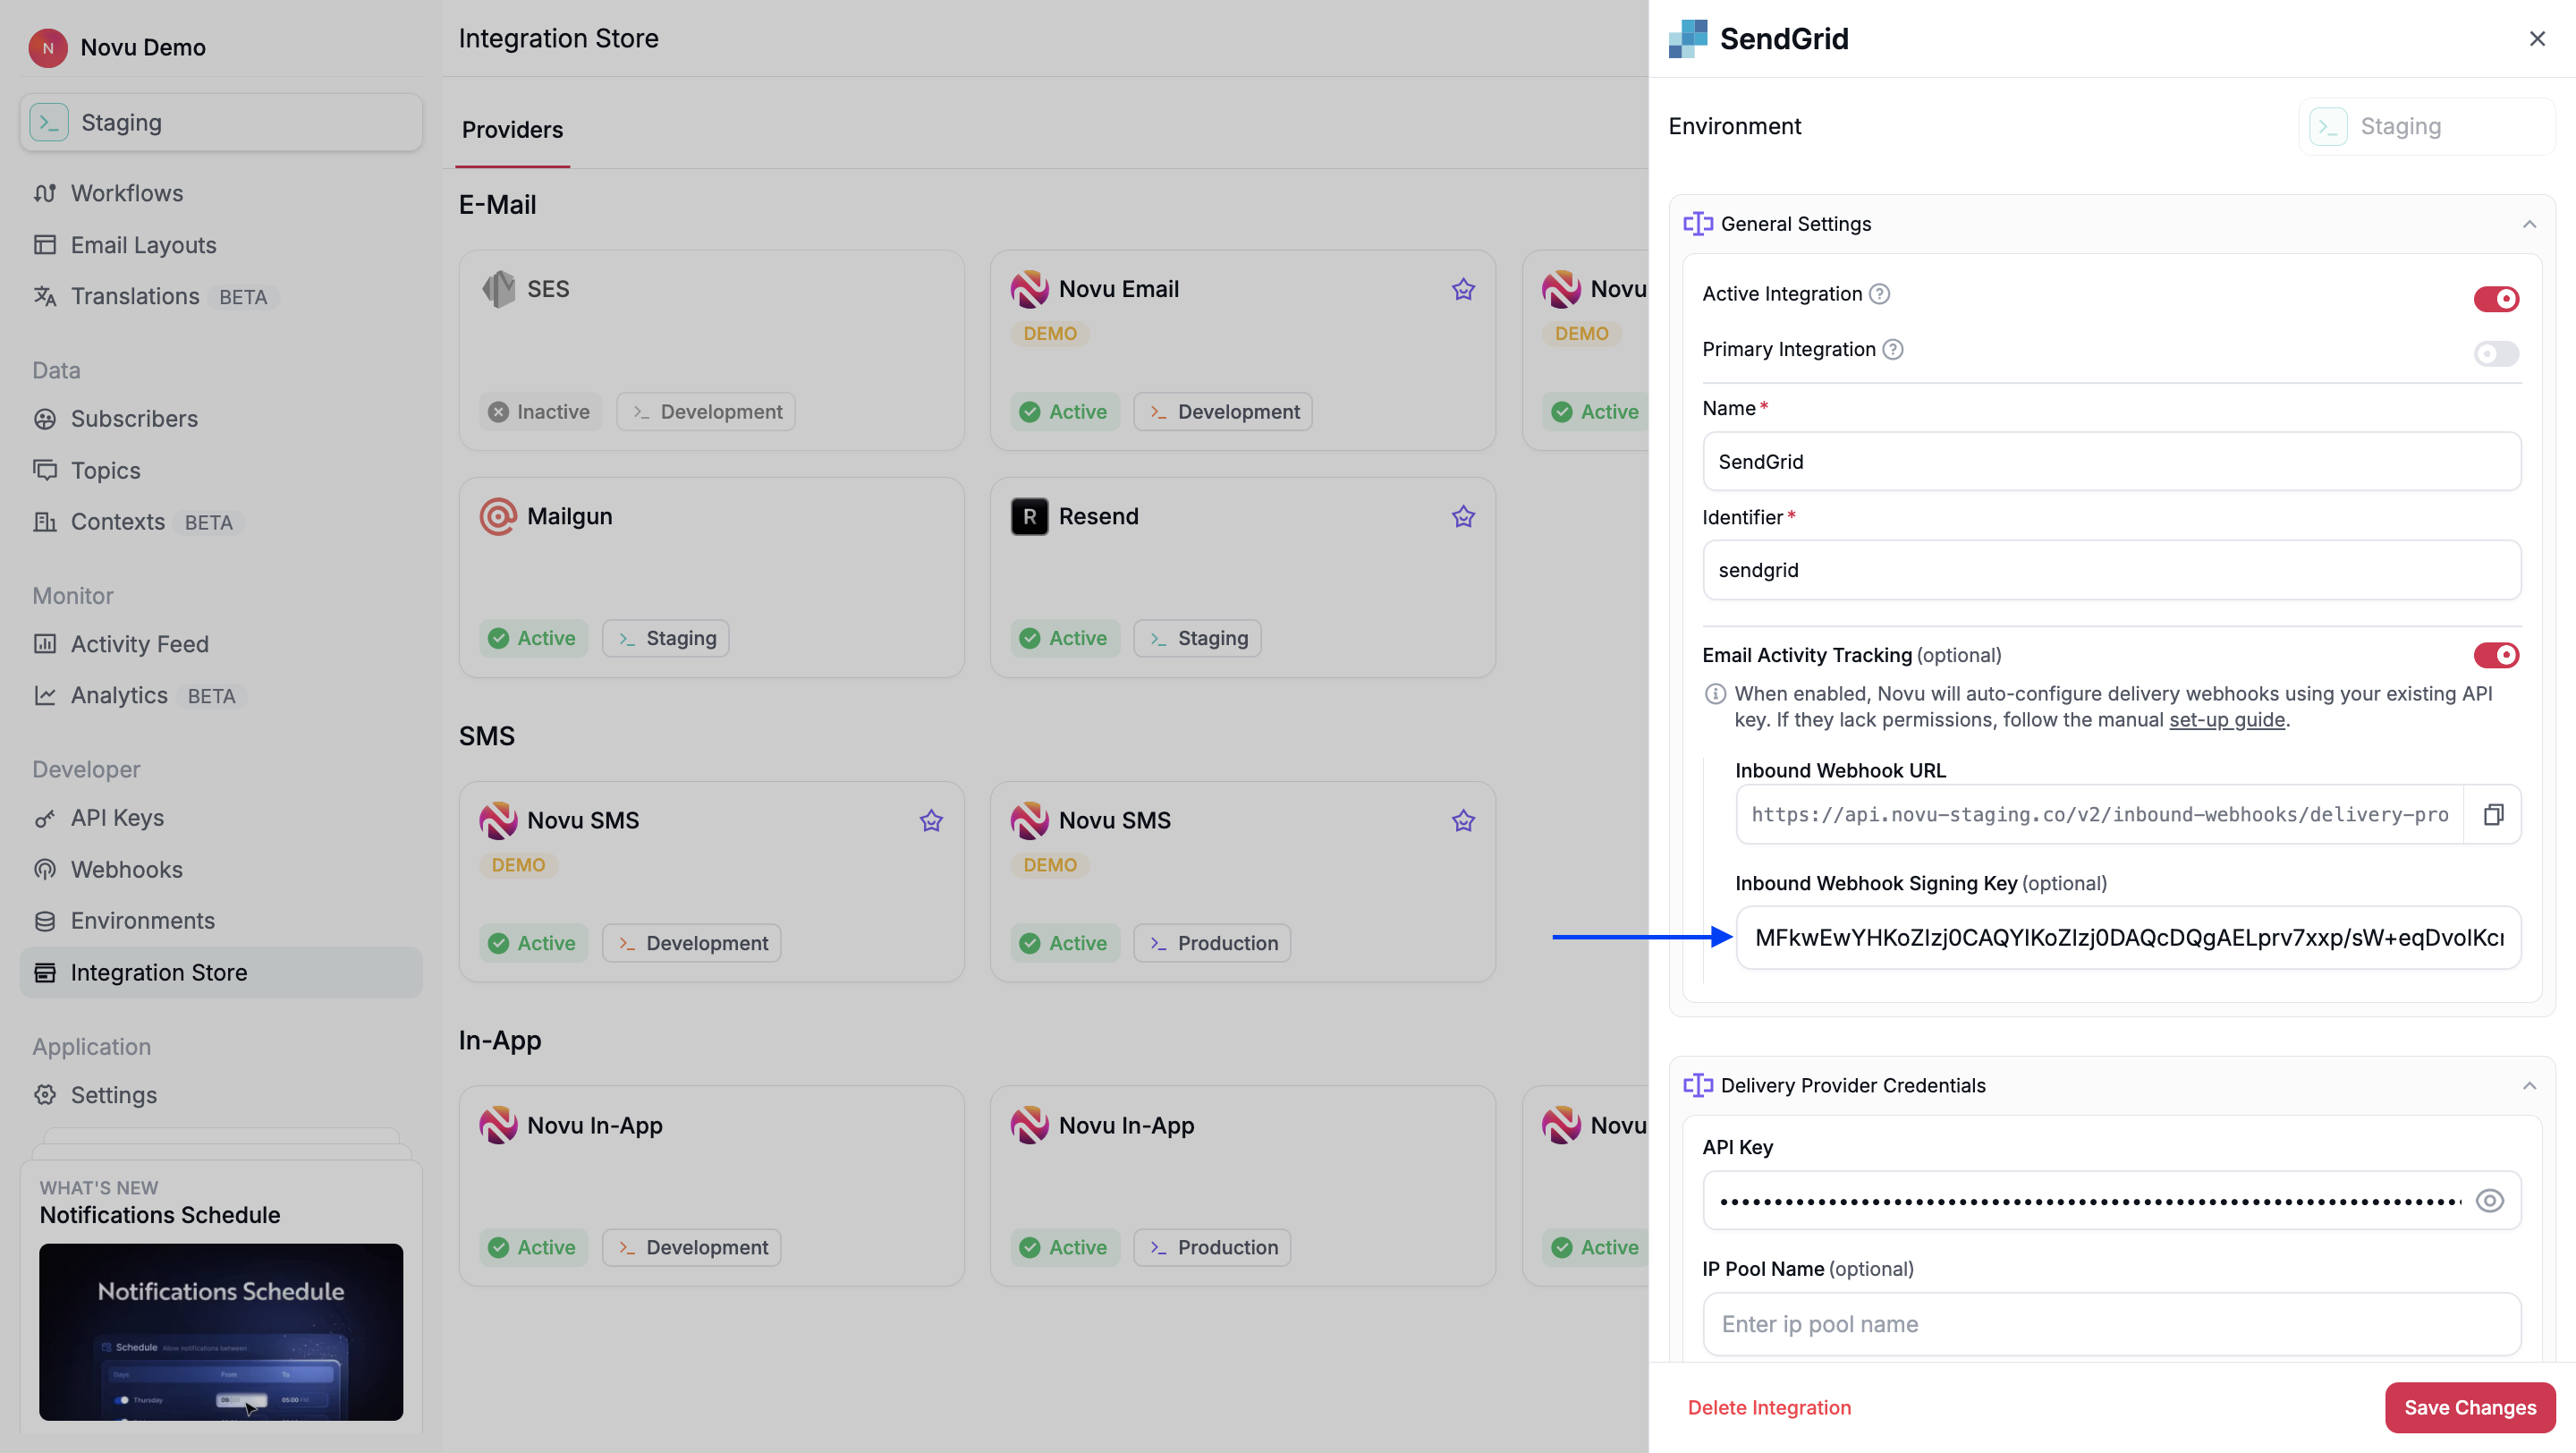
Task: Collapse Delivery Provider Credentials section
Action: point(2530,1085)
